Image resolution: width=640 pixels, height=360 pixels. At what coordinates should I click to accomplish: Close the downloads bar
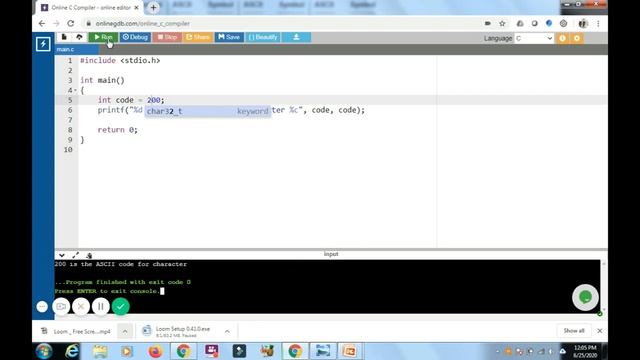point(600,331)
